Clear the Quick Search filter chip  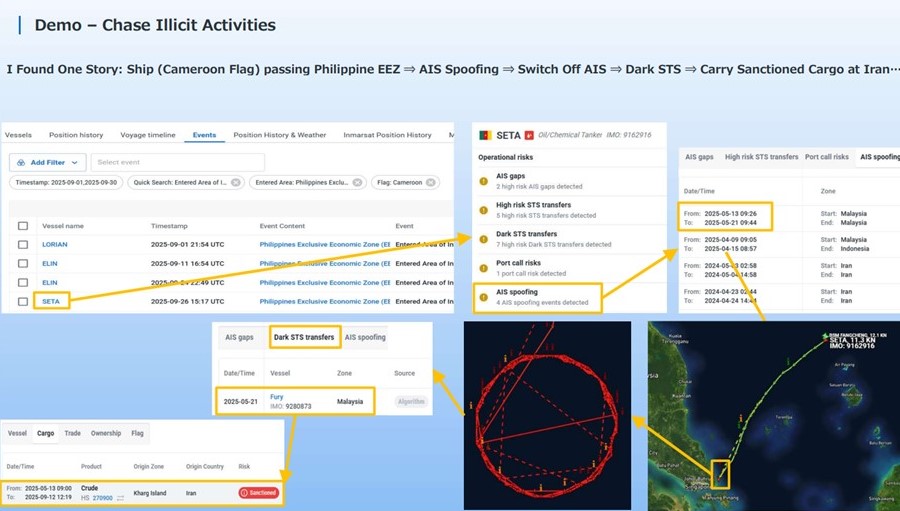point(235,183)
